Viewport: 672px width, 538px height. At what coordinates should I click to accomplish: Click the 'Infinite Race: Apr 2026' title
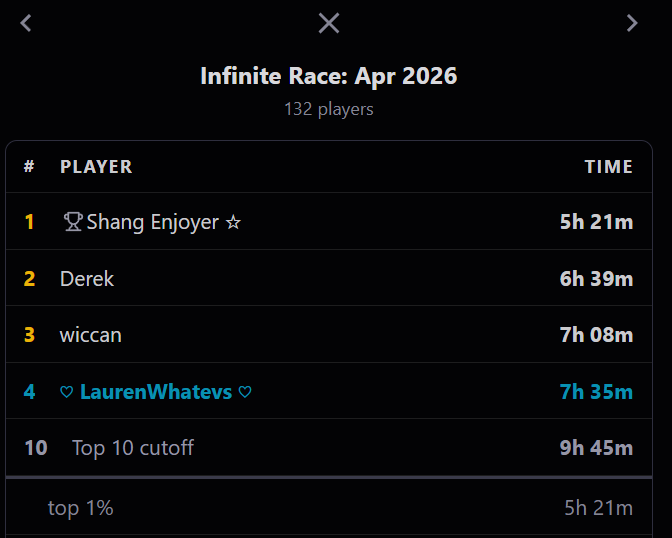(x=329, y=76)
